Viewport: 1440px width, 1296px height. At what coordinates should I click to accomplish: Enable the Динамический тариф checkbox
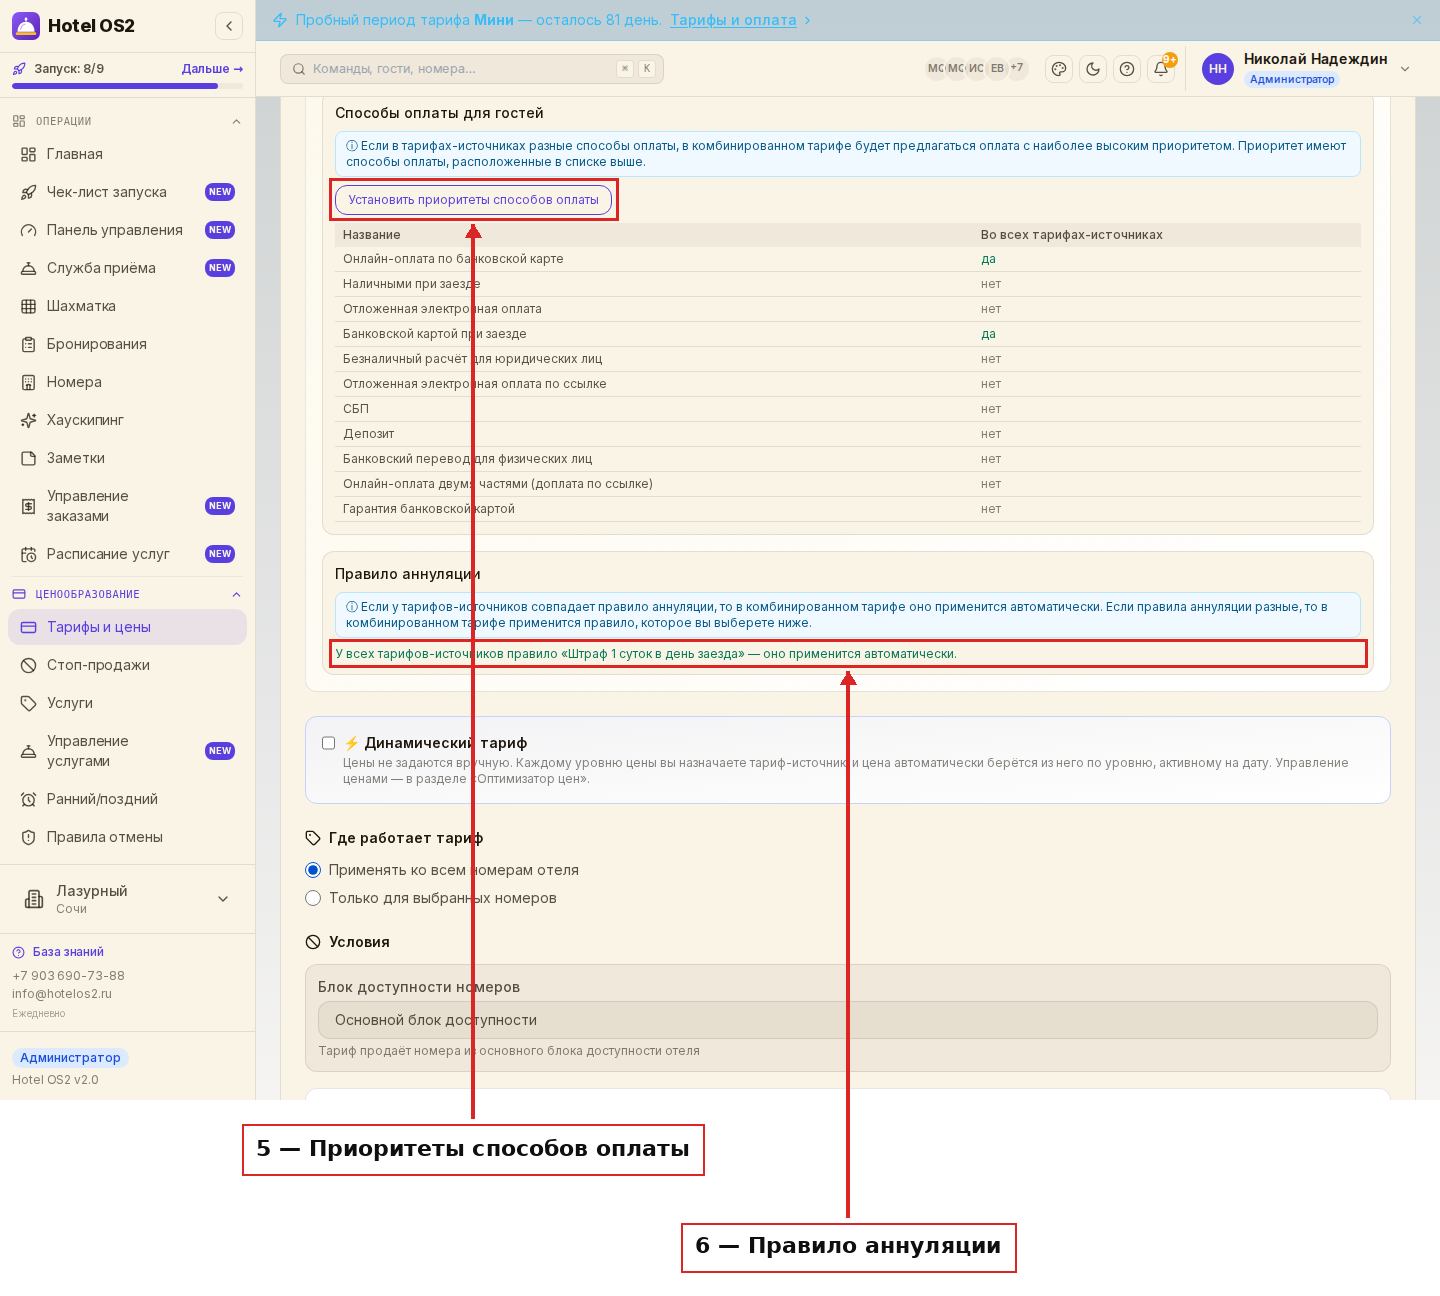(x=328, y=743)
